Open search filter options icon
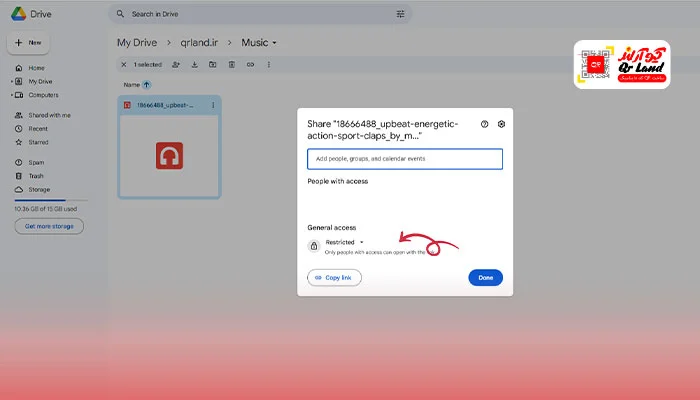 coord(401,14)
